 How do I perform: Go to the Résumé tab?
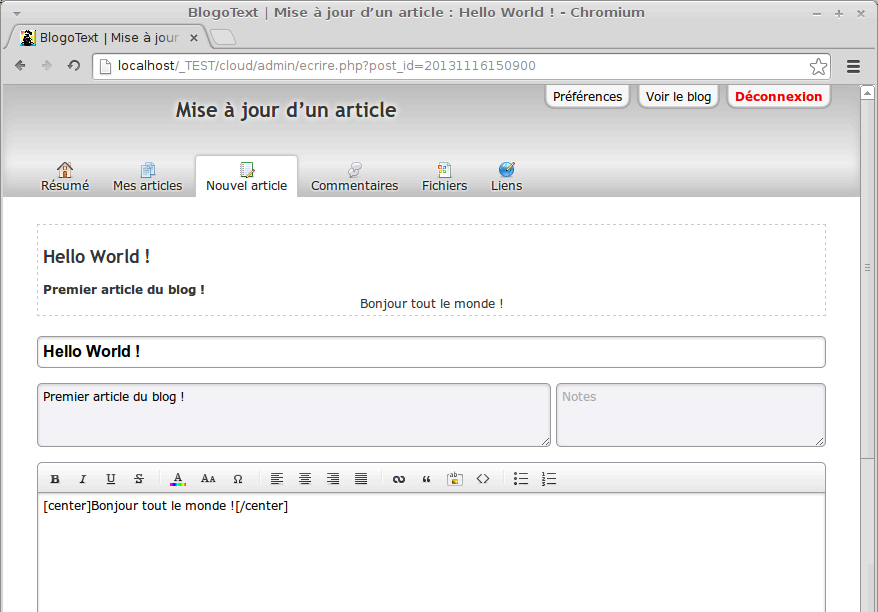pos(65,176)
